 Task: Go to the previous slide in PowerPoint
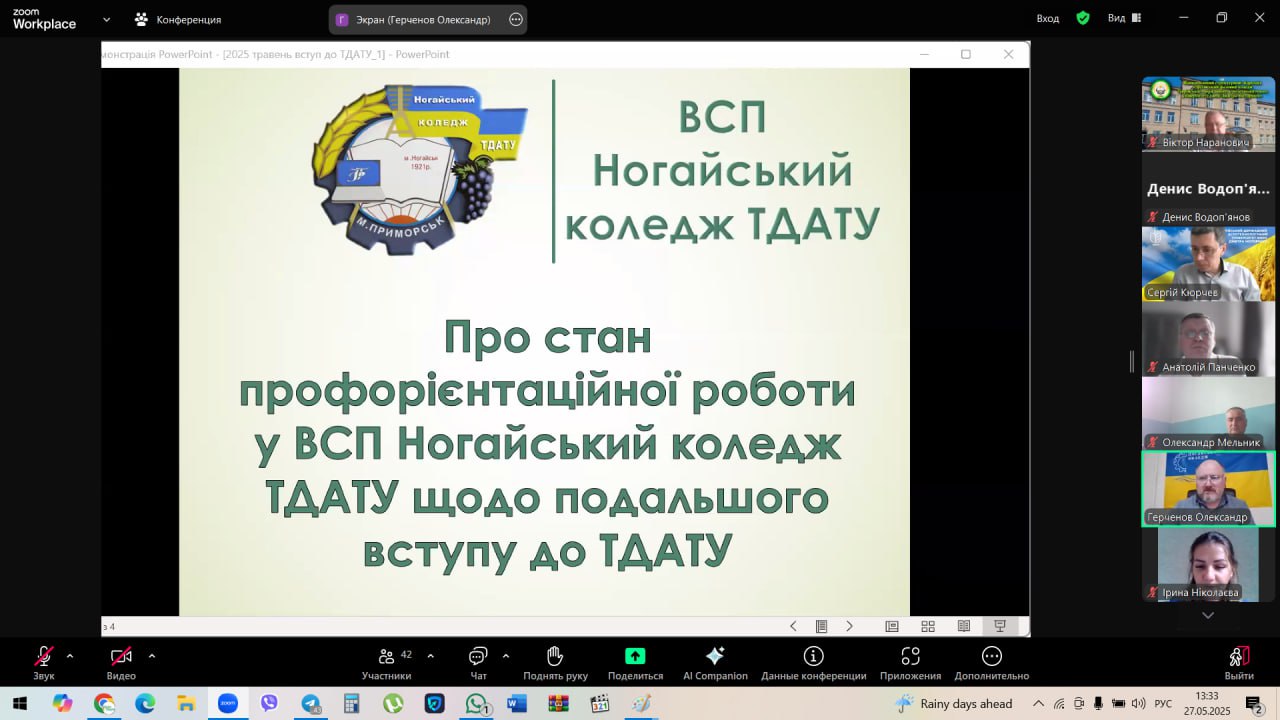coord(793,626)
